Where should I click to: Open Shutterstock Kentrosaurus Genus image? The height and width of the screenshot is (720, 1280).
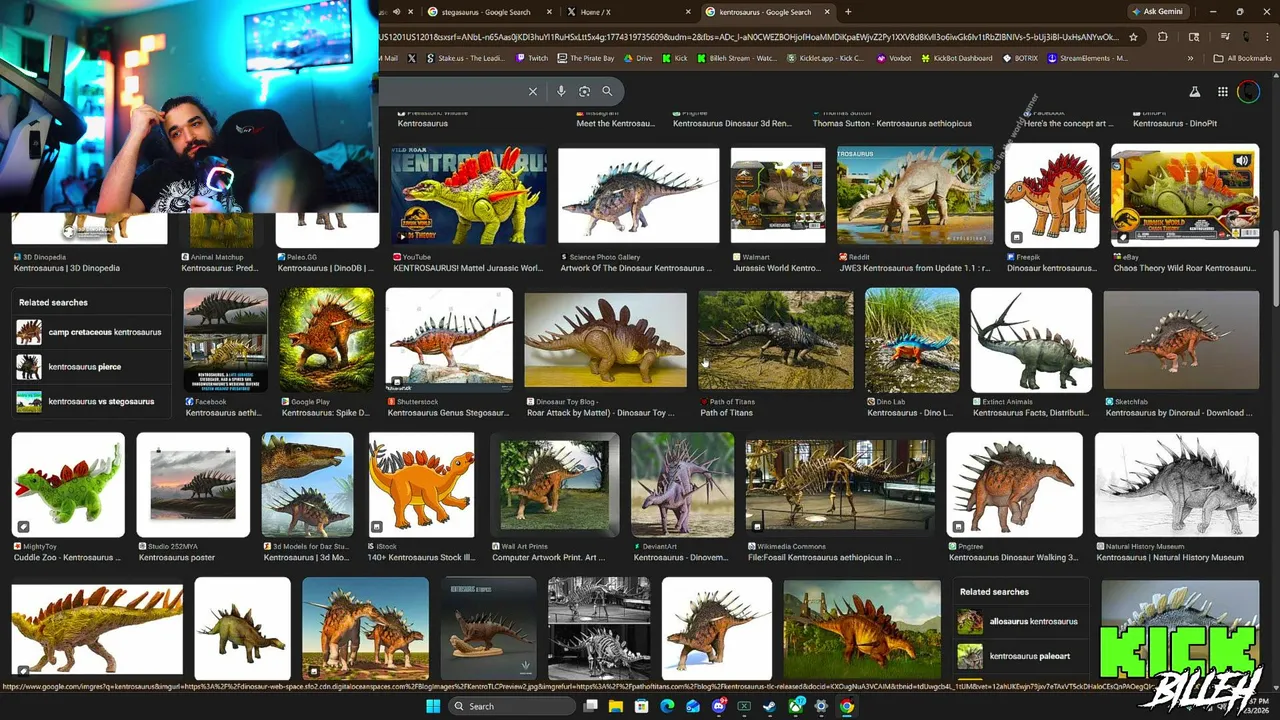449,340
